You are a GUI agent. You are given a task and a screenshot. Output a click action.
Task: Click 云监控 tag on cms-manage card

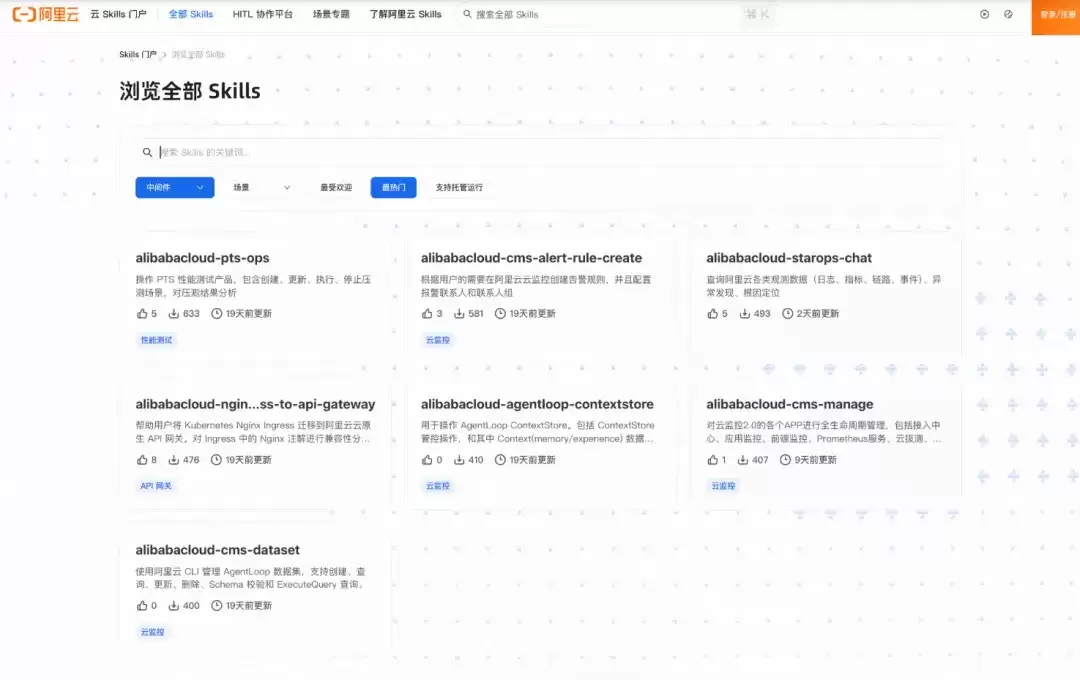pyautogui.click(x=723, y=486)
